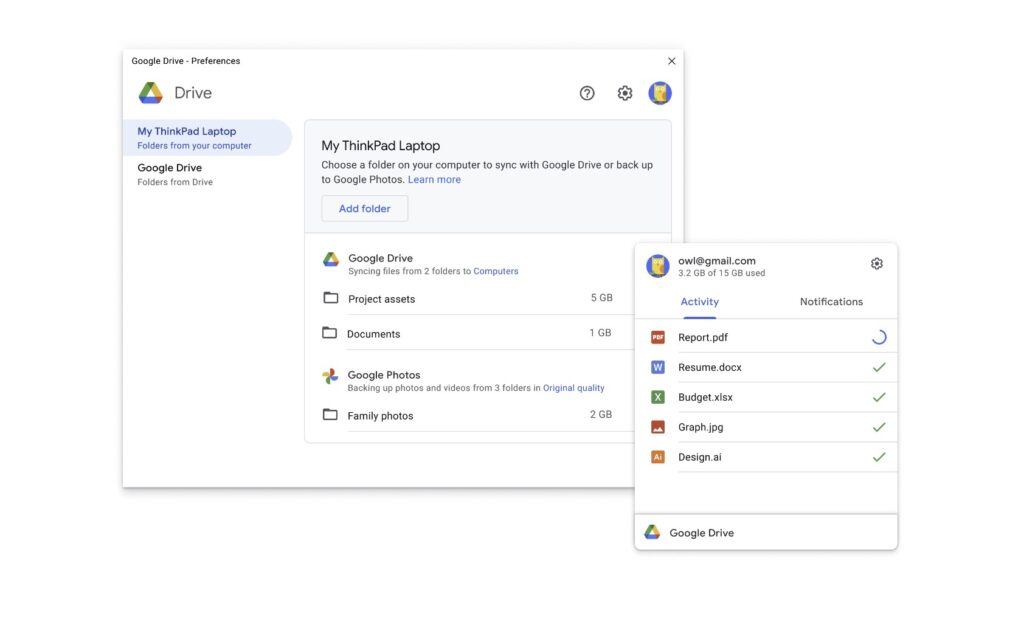Click the Graph.jpg file name
The image size is (1024, 625).
(x=701, y=427)
